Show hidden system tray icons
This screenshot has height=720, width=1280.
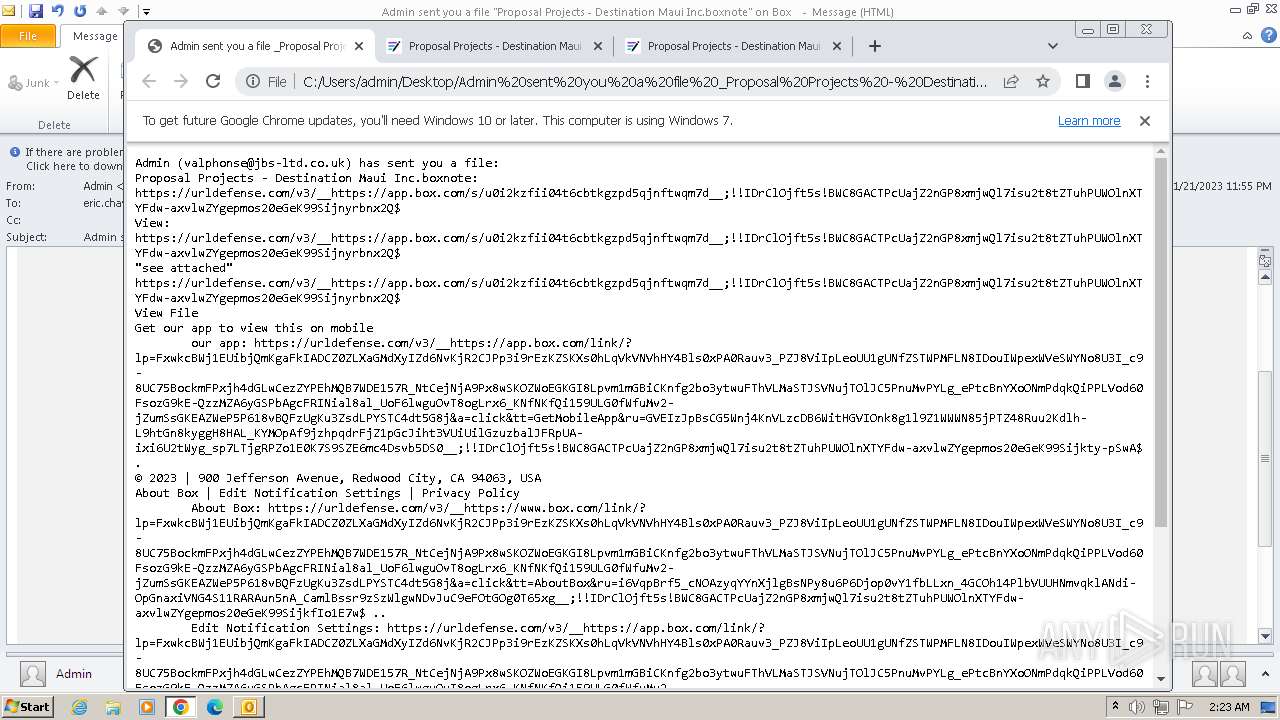[1116, 707]
